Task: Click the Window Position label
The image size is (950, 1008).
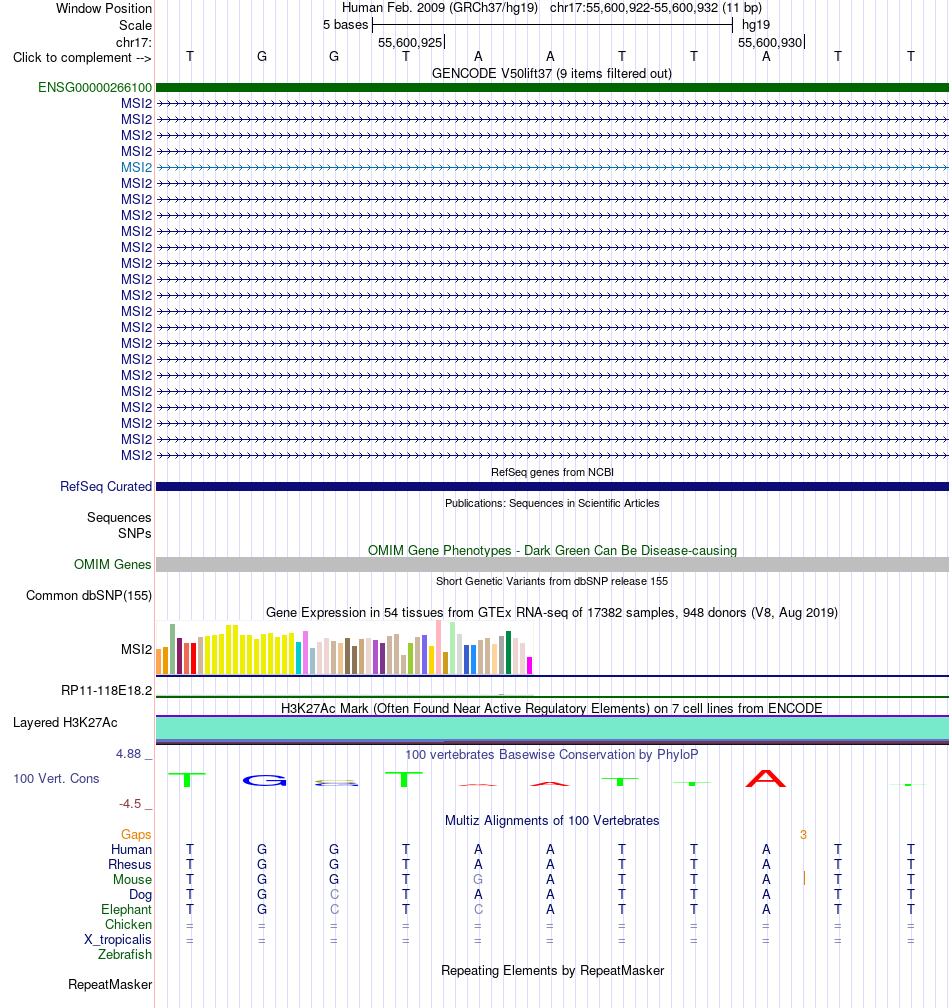Action: click(x=104, y=9)
